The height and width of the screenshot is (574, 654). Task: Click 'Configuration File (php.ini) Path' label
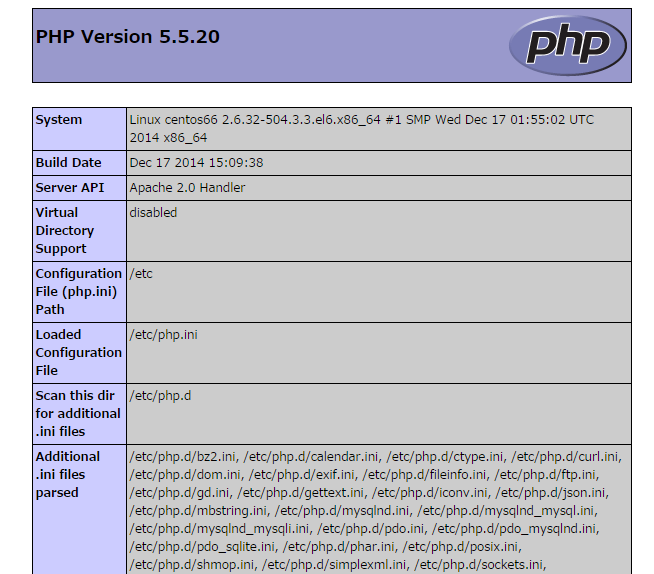78,292
